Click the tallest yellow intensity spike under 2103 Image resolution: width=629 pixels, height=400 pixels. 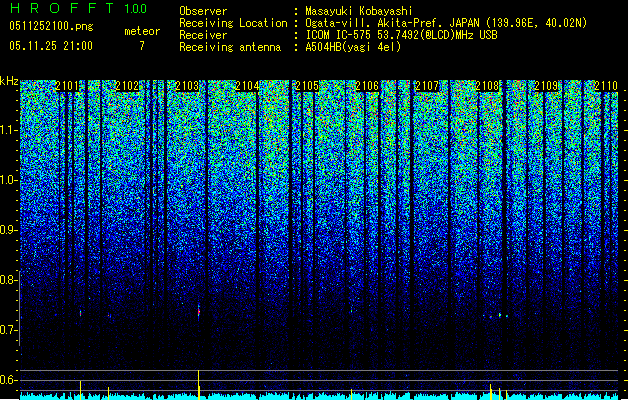(199, 384)
